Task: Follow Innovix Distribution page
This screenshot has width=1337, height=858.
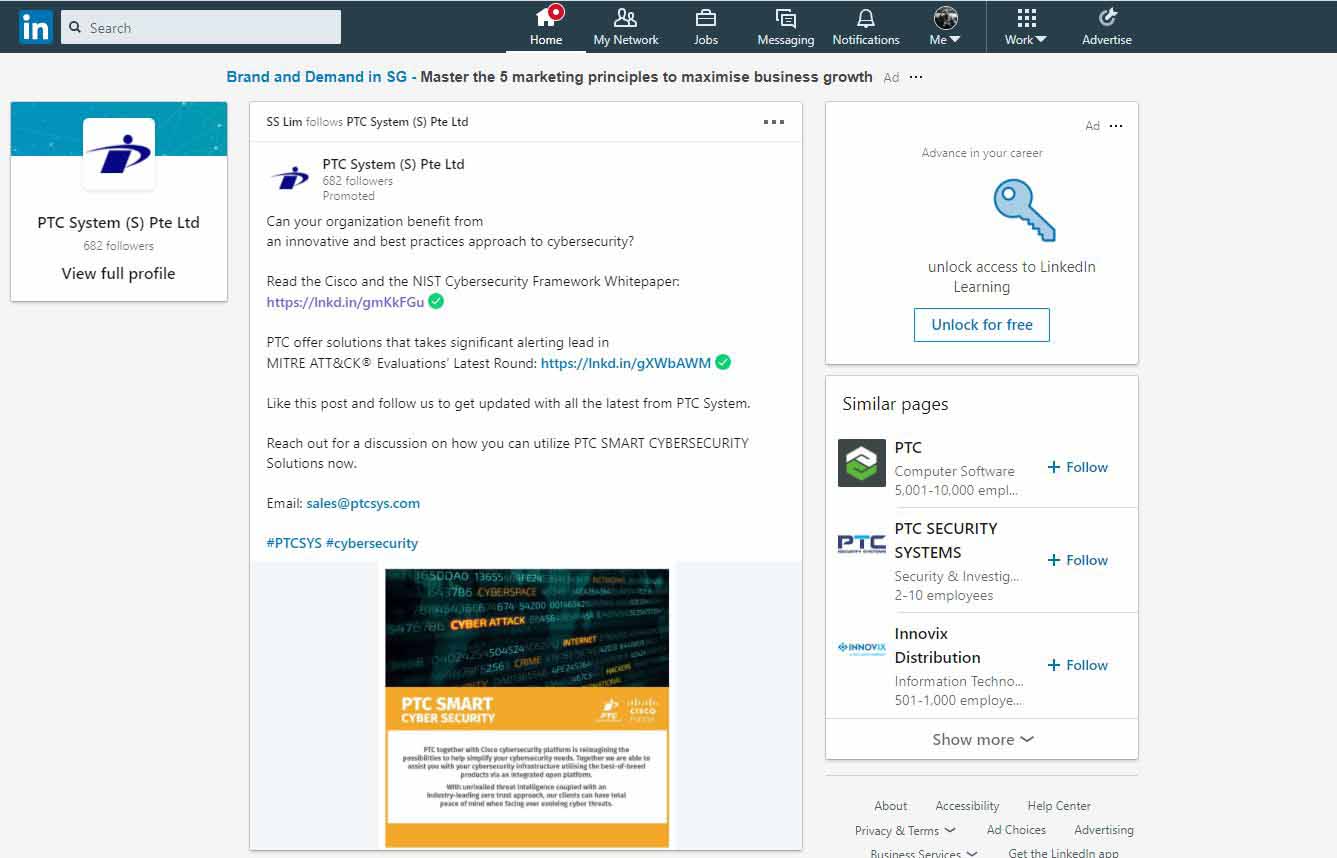Action: pyautogui.click(x=1077, y=665)
